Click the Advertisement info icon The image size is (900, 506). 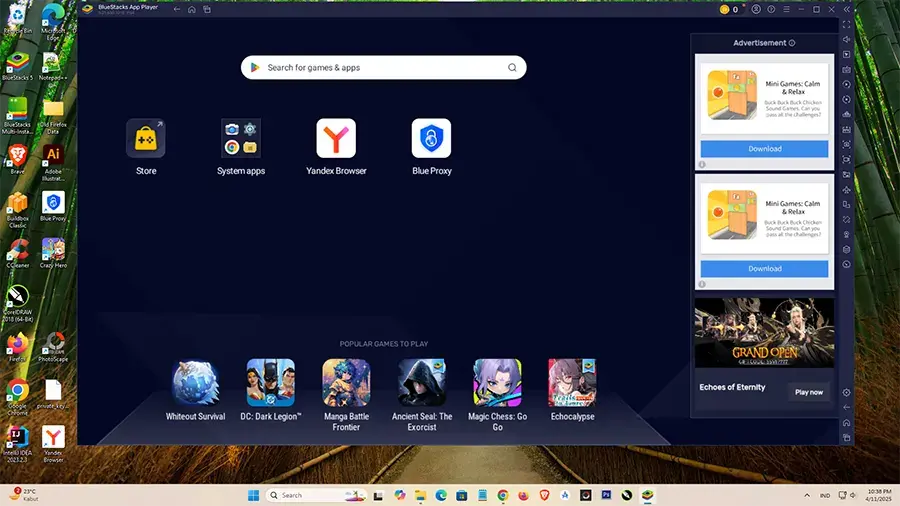792,43
